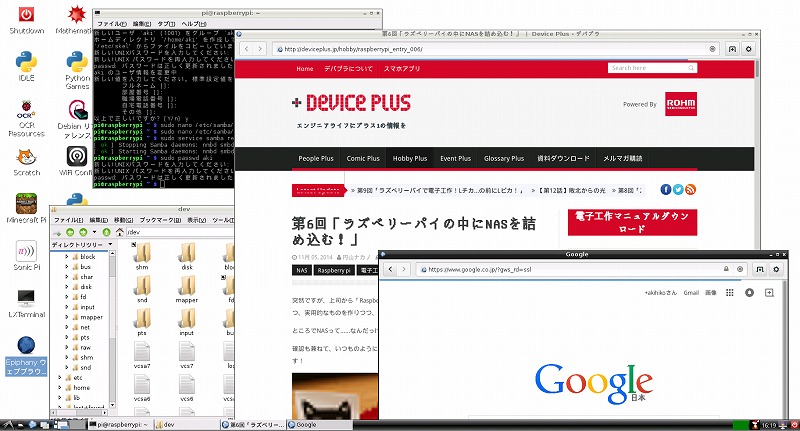The image size is (800, 431).
Task: Click the Search here field on Device Plus
Action: (x=652, y=68)
